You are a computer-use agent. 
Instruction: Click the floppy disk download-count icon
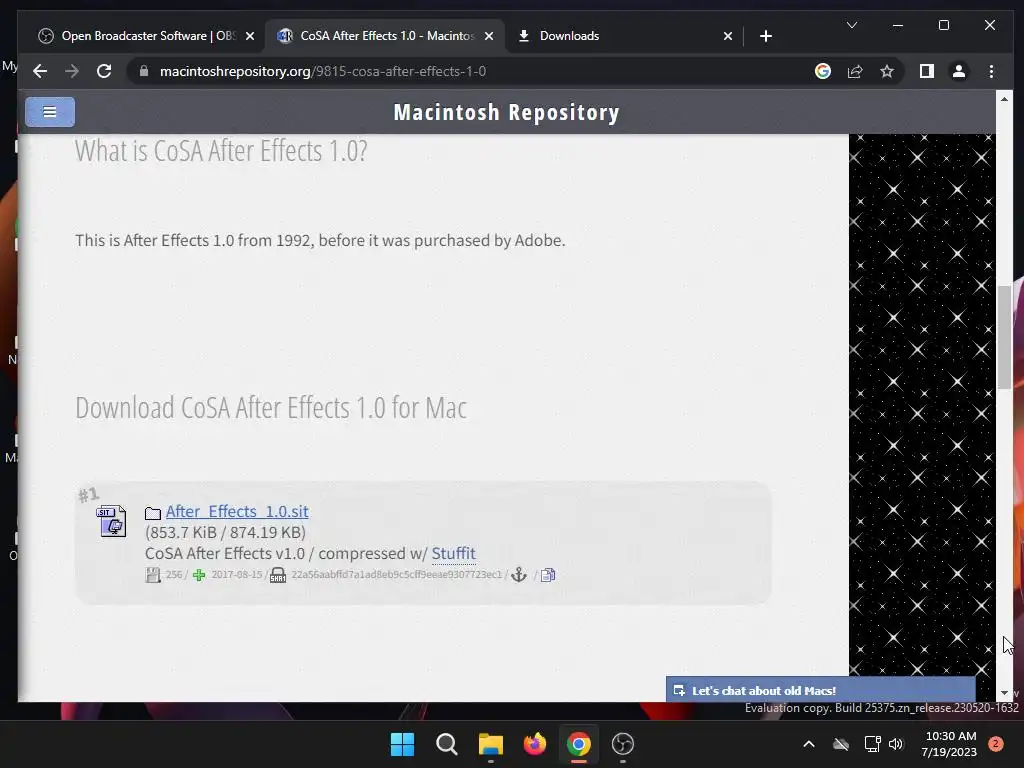(x=153, y=575)
